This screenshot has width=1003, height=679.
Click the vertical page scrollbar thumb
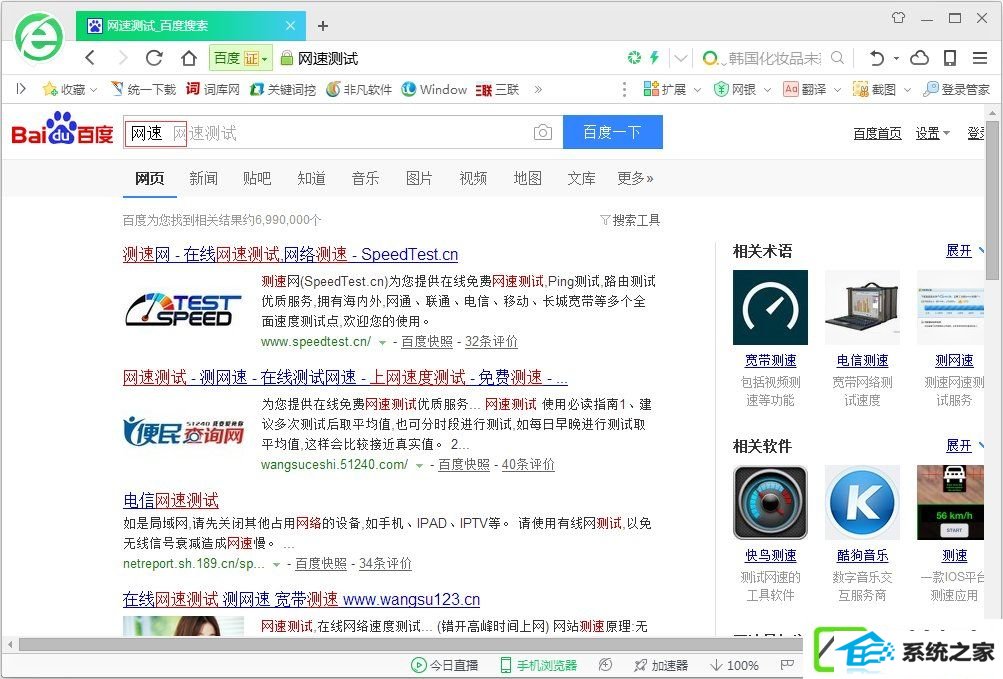pos(991,200)
